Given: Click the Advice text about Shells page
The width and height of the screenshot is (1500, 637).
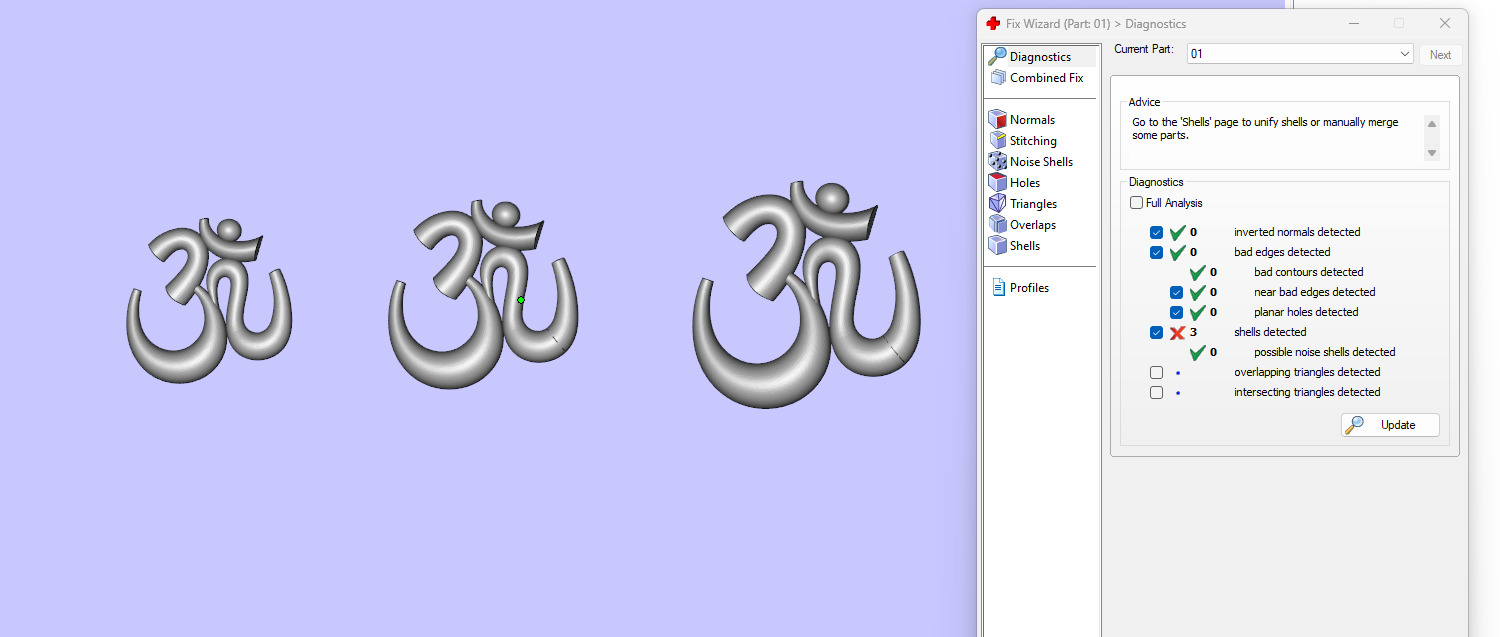Looking at the screenshot, I should [x=1265, y=128].
